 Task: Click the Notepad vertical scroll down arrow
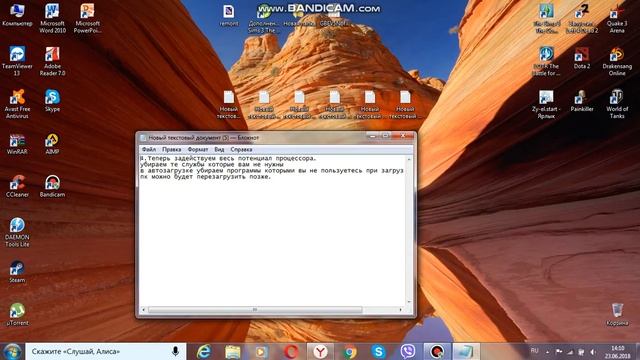(409, 302)
